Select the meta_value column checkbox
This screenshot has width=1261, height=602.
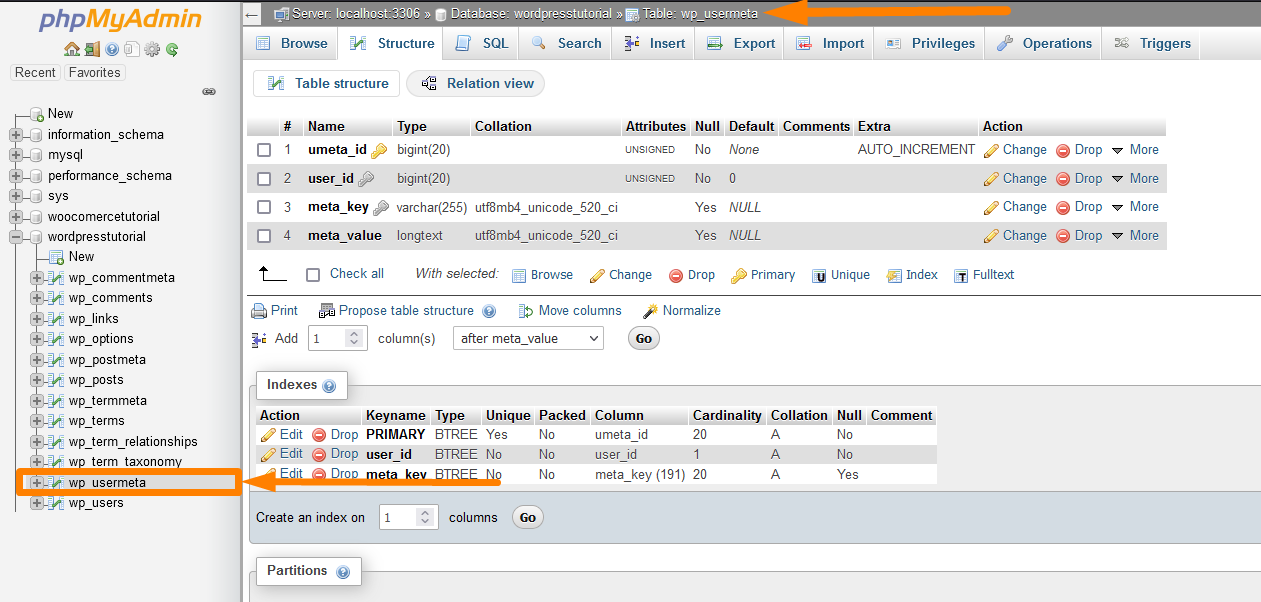point(264,236)
